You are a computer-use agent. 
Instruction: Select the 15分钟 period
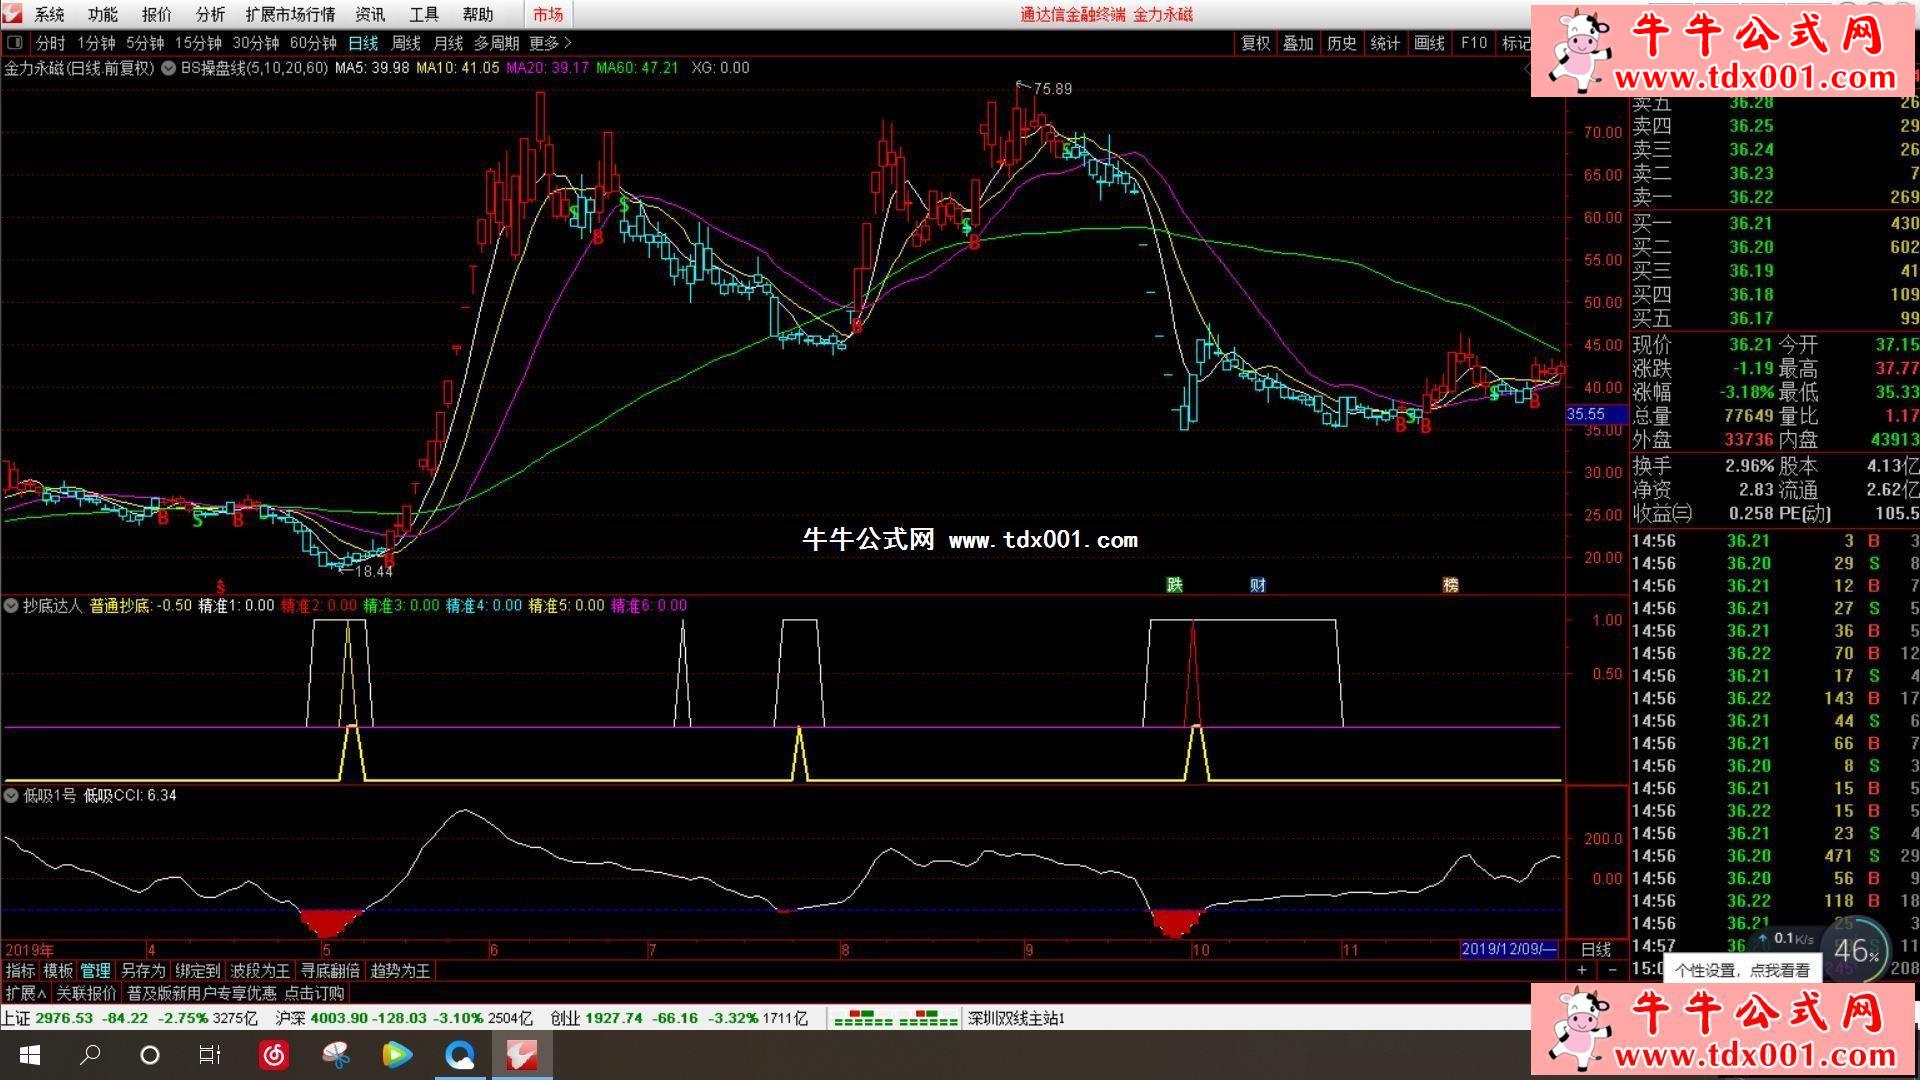tap(198, 43)
